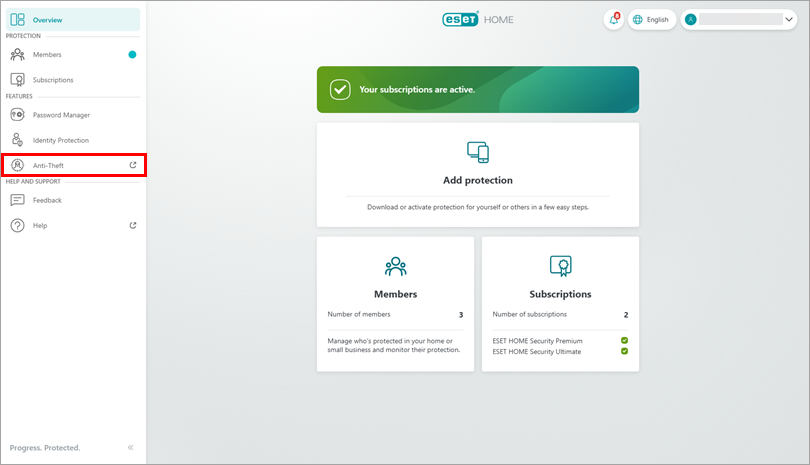Click green status check for Security Ultimate
The height and width of the screenshot is (465, 810).
(625, 351)
